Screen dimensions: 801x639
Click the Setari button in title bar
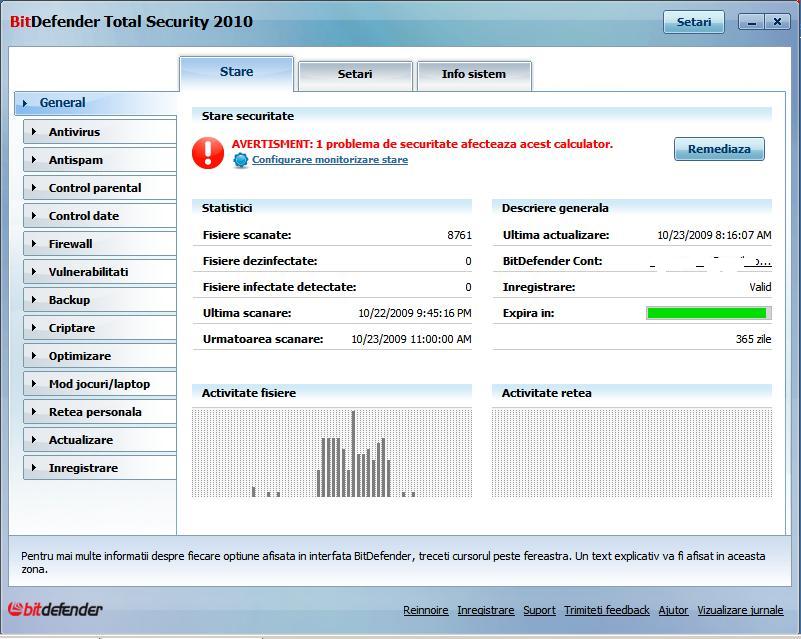(x=694, y=22)
